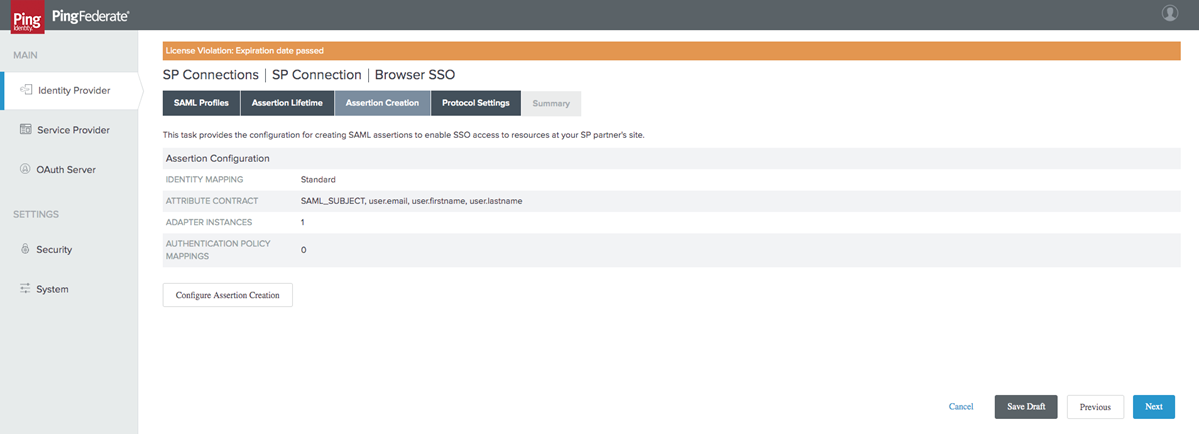Click the Browser SSO breadcrumb text
Viewport: 1199px width, 434px height.
click(415, 75)
